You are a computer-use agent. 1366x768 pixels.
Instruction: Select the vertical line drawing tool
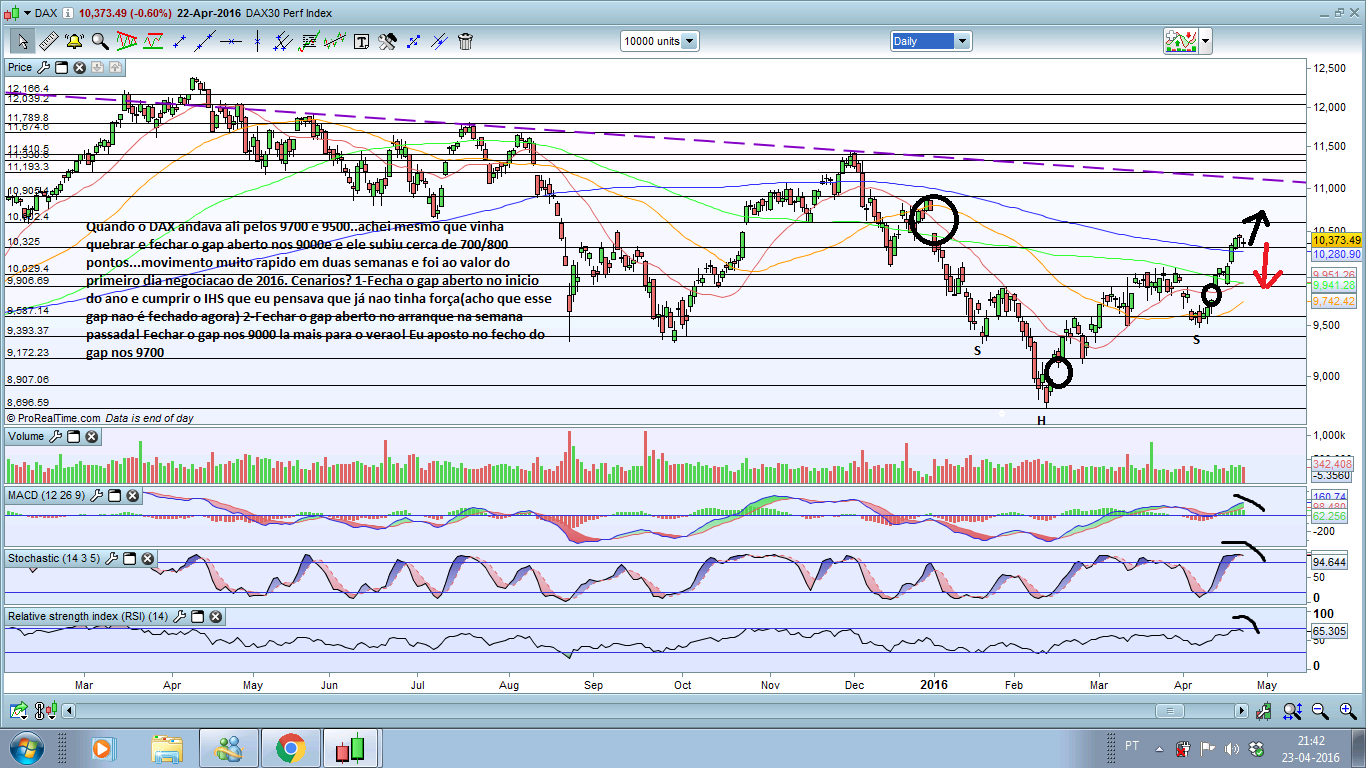pyautogui.click(x=257, y=41)
